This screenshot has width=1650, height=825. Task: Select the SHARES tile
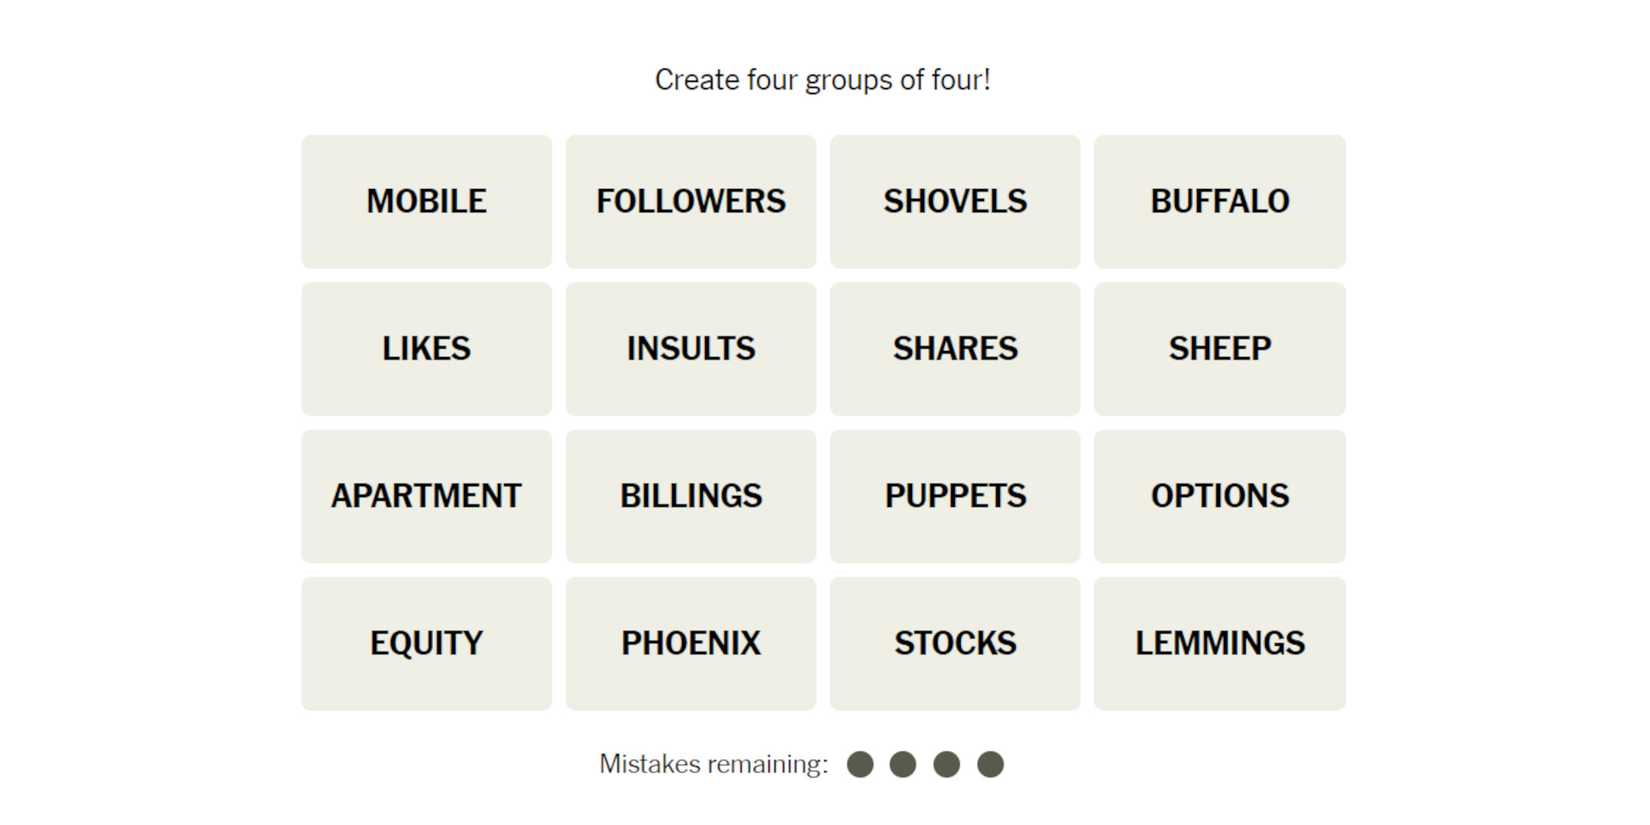[955, 349]
